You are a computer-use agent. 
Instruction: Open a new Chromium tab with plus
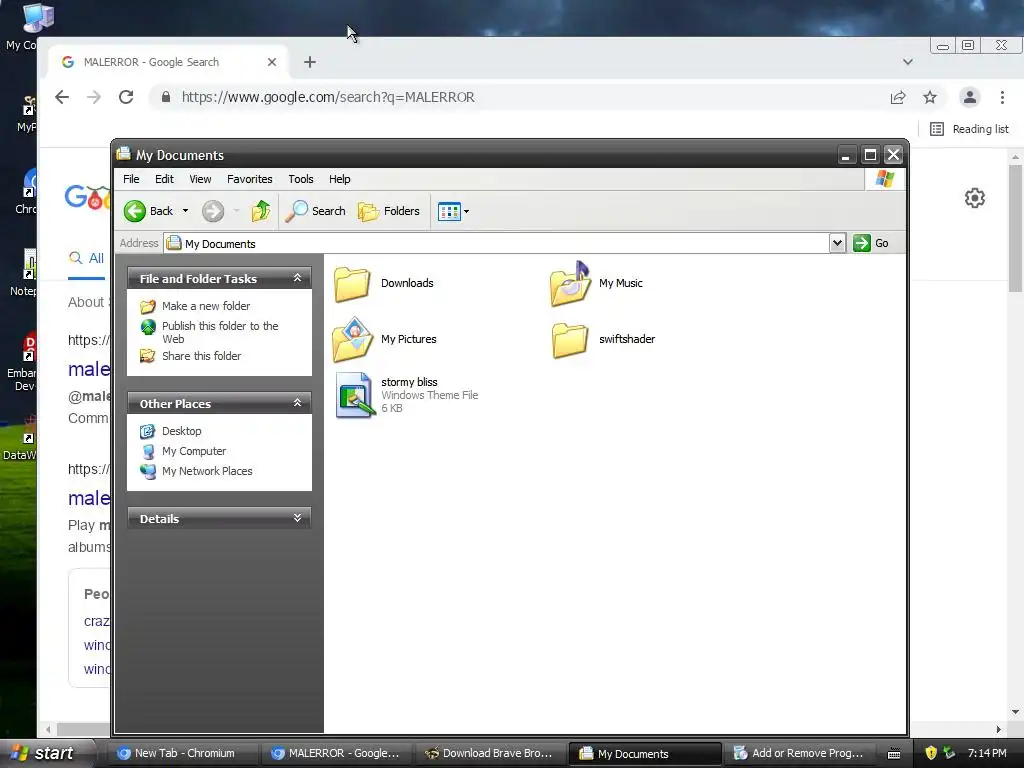coord(310,62)
